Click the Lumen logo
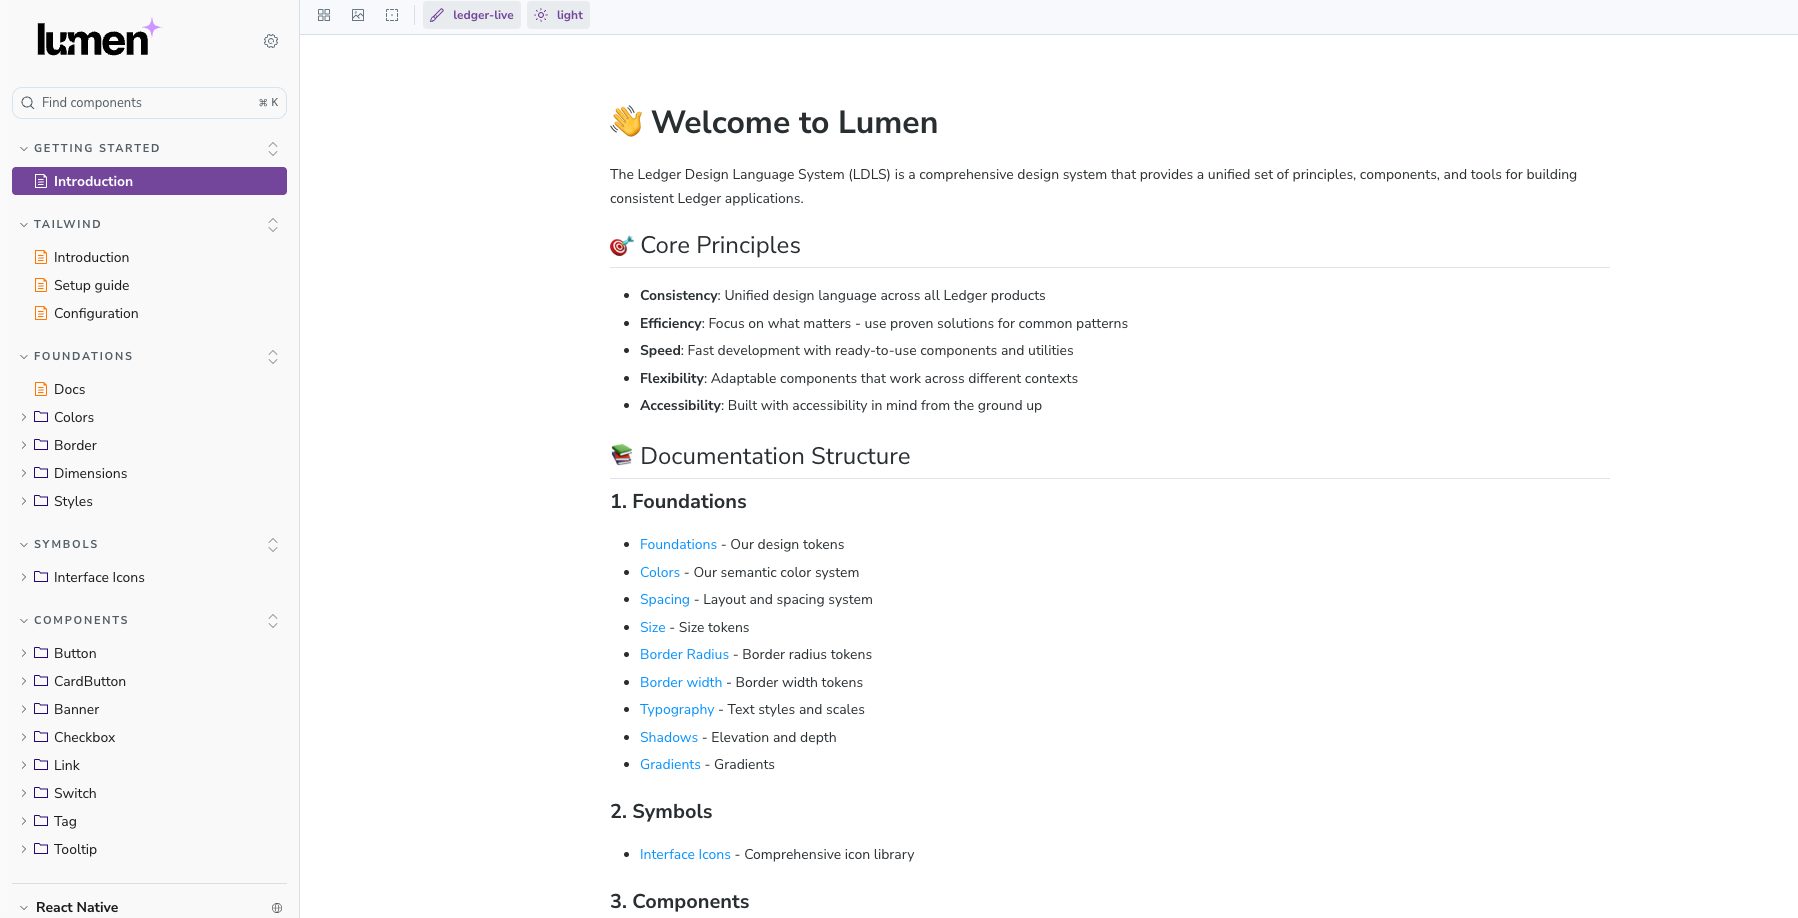Viewport: 1798px width, 918px height. pos(97,39)
